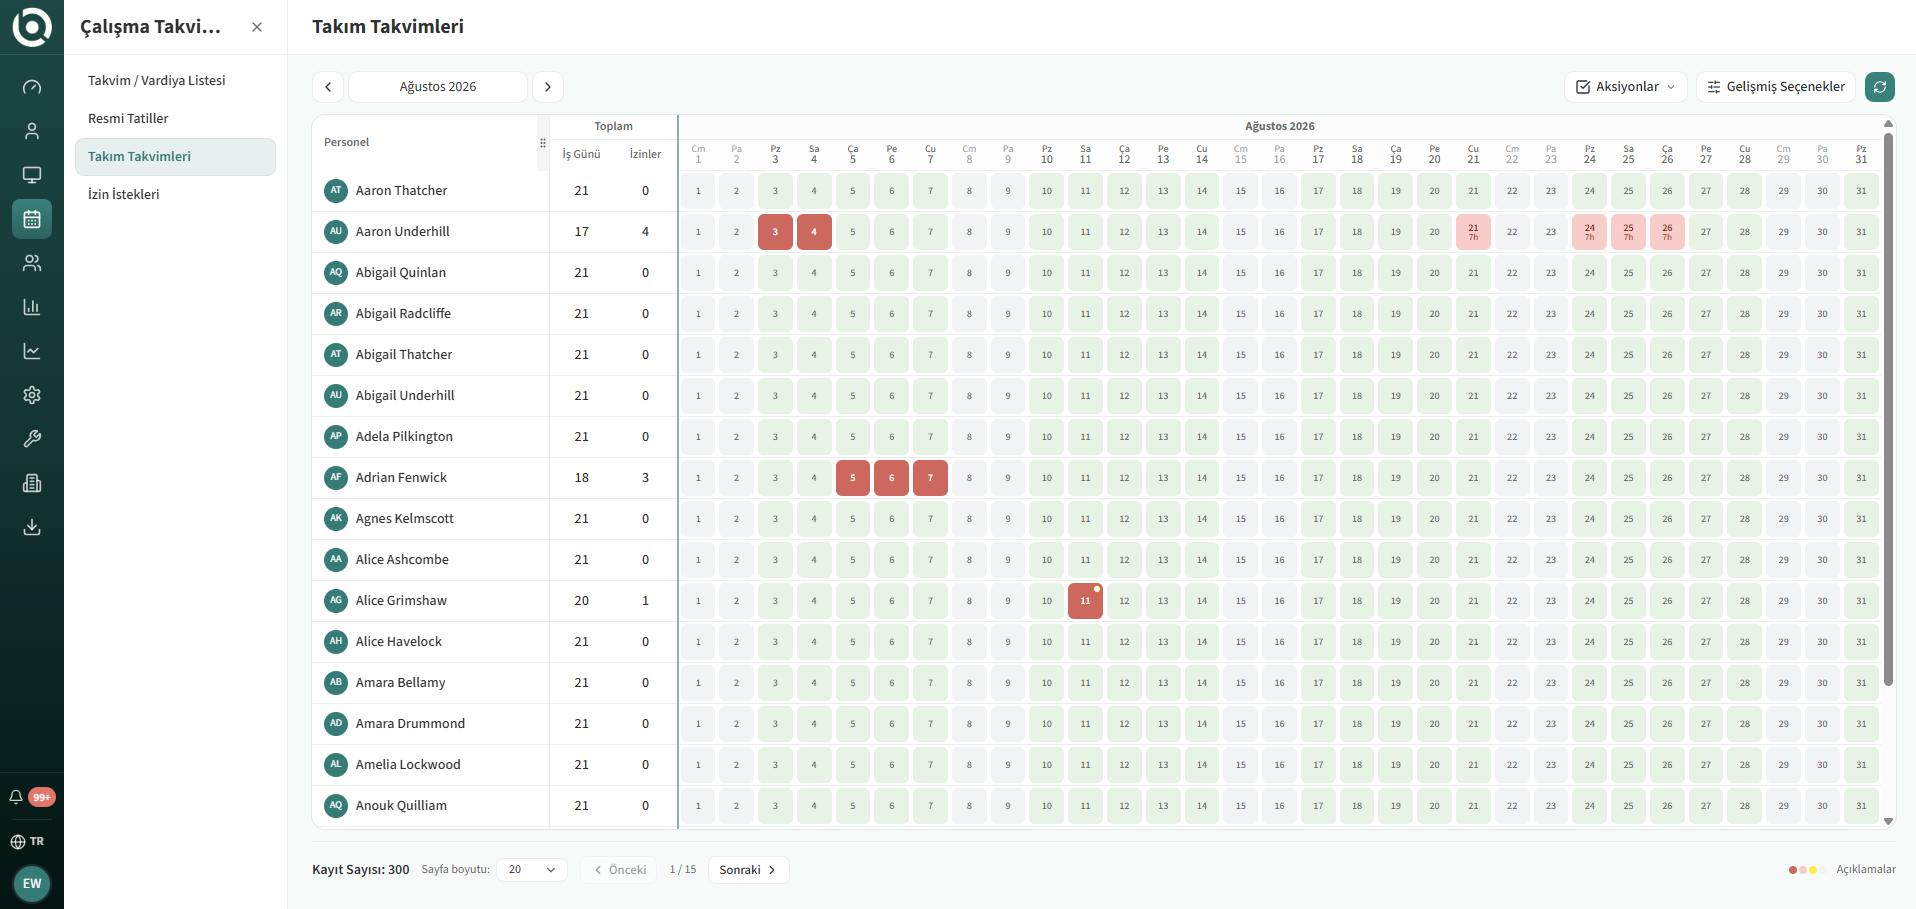Open the Ağustos 2026 month picker
The width and height of the screenshot is (1916, 909).
click(x=438, y=87)
